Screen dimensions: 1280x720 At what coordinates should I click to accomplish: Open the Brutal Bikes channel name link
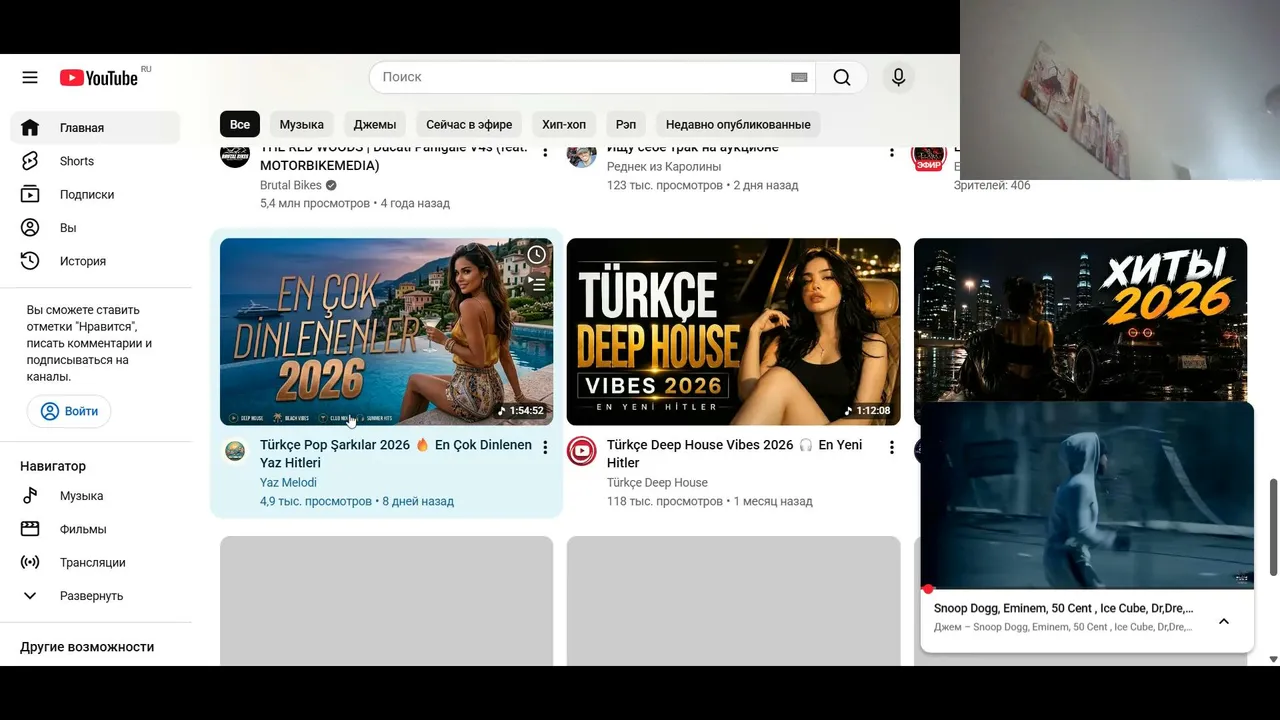(x=291, y=185)
